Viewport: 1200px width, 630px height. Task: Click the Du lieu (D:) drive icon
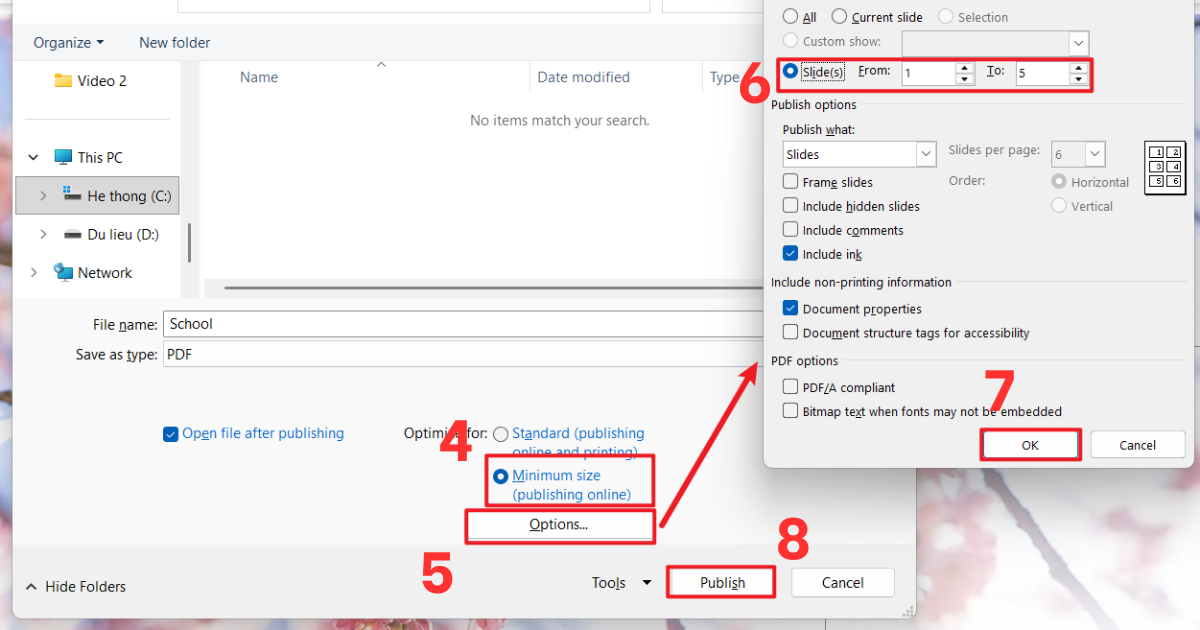click(73, 234)
